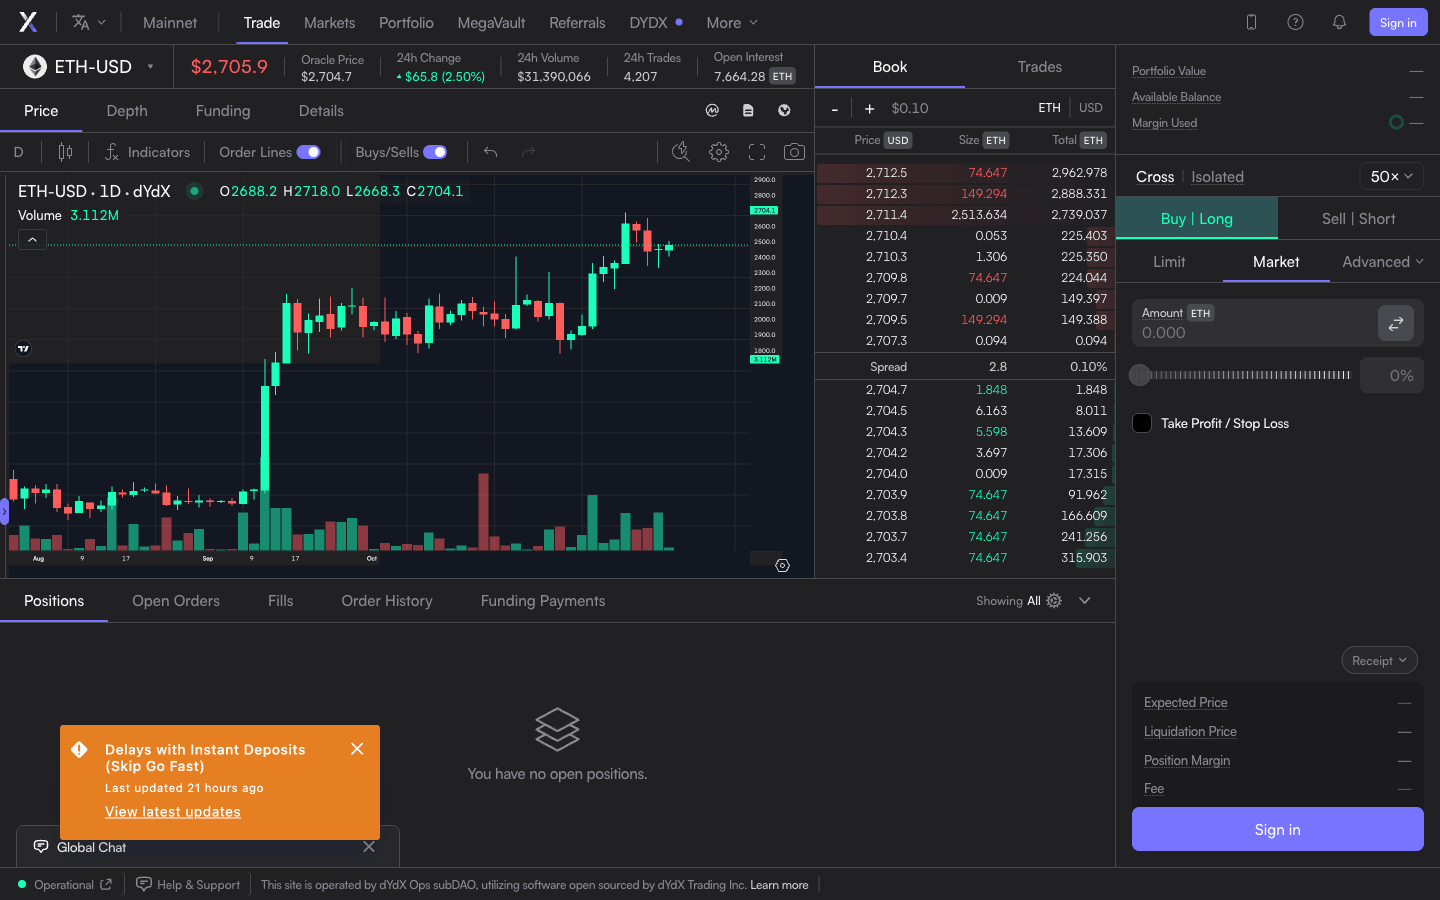The image size is (1440, 900).
Task: Open the help circle icon
Action: click(1295, 22)
